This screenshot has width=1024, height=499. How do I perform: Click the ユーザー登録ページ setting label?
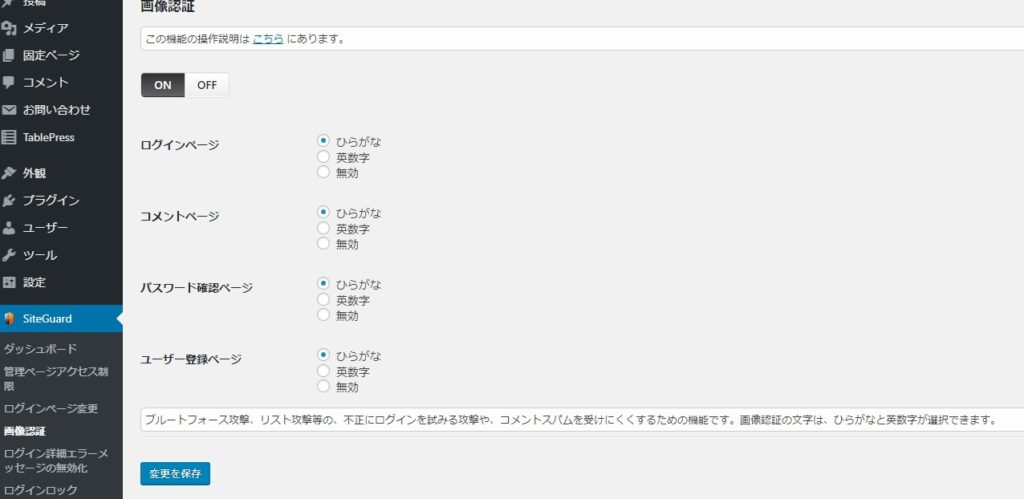191,359
